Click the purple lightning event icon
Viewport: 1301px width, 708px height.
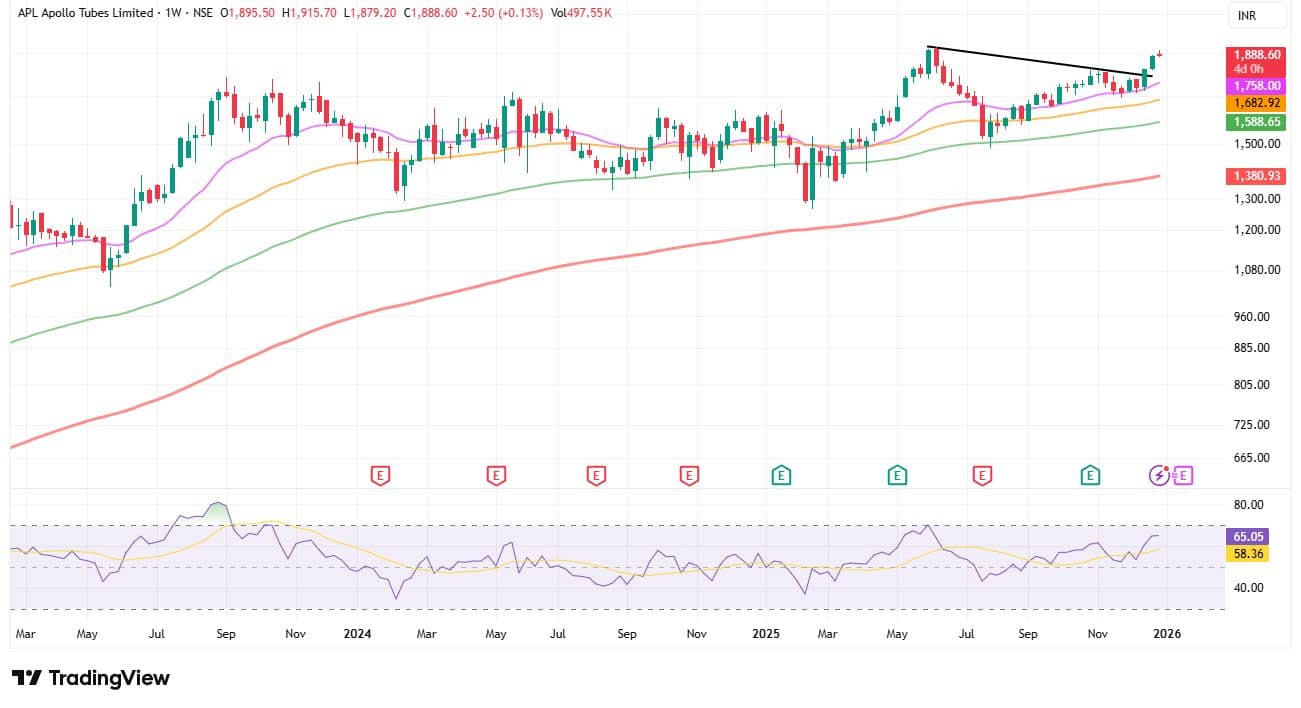tap(1159, 476)
